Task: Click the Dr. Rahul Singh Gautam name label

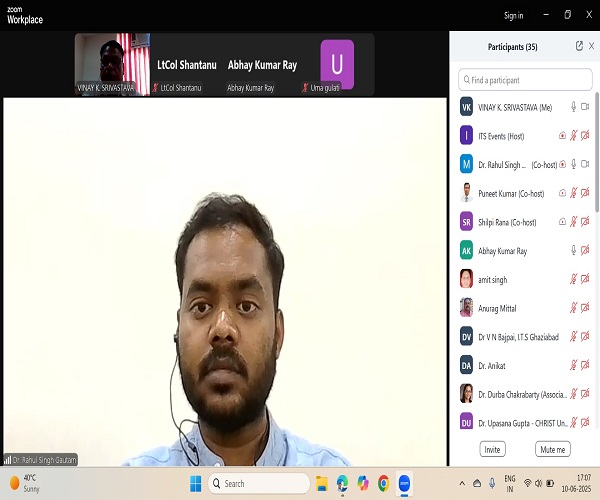Action: point(41,459)
